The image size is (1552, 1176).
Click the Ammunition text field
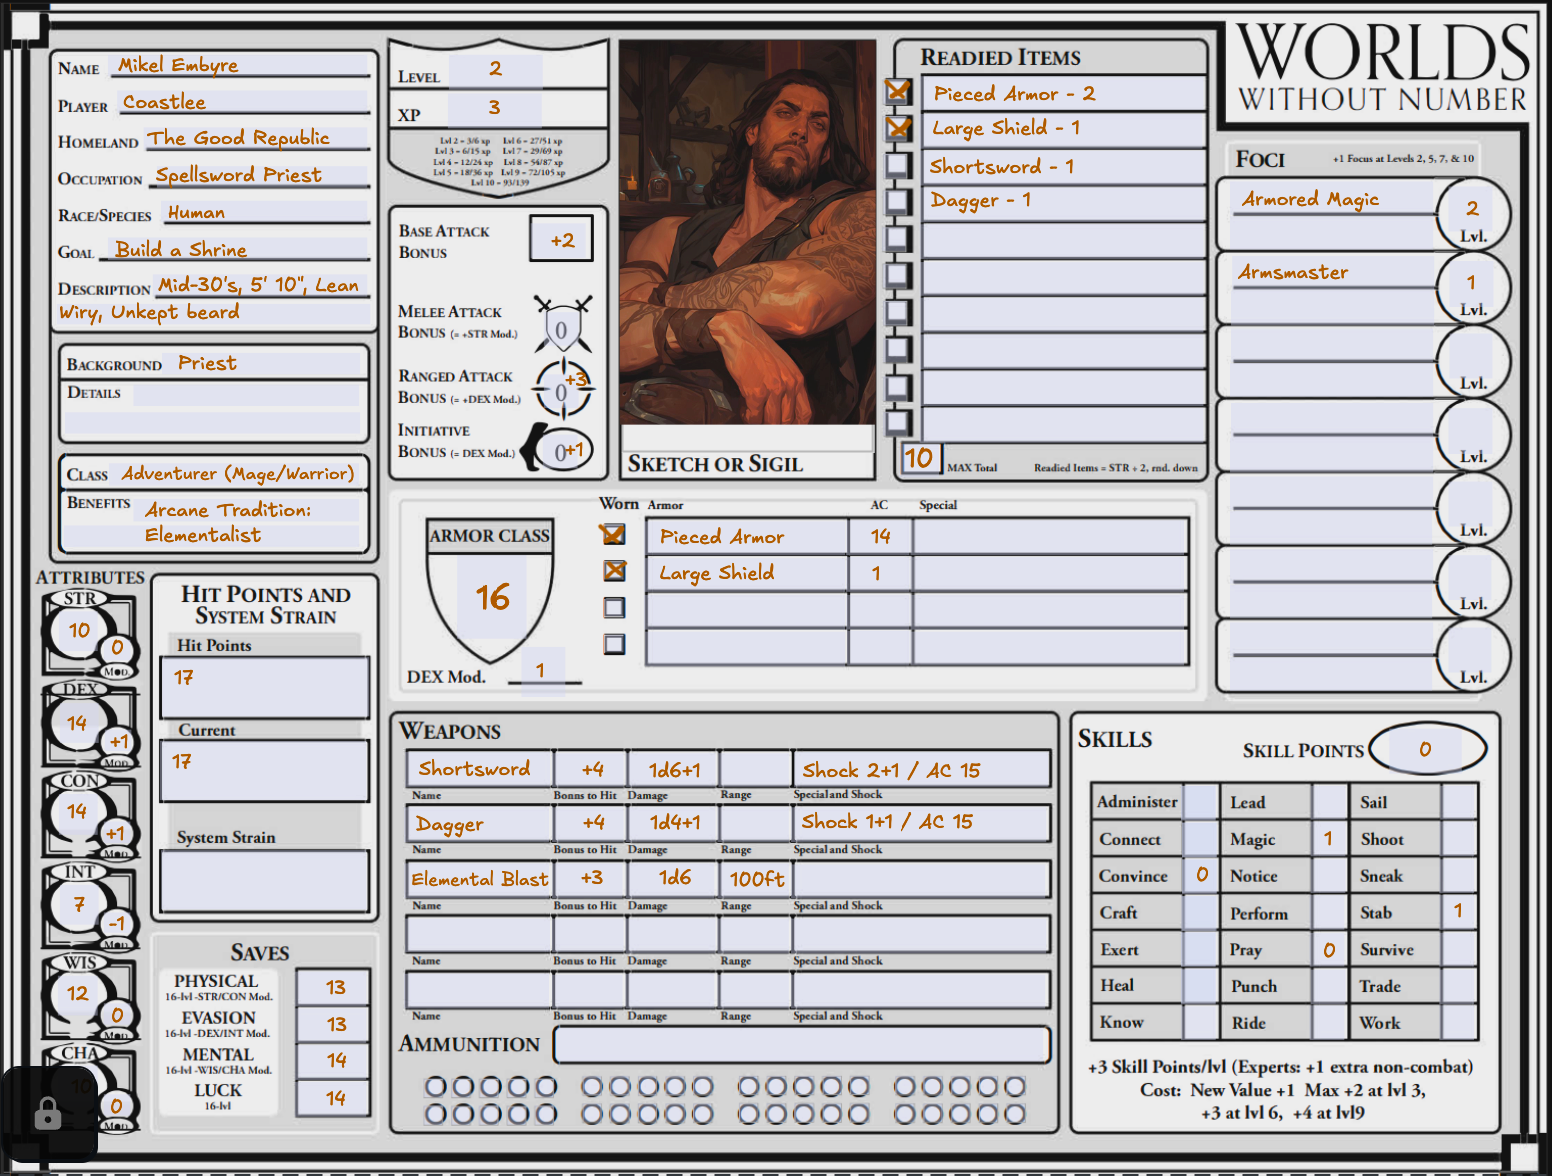[x=801, y=1044]
